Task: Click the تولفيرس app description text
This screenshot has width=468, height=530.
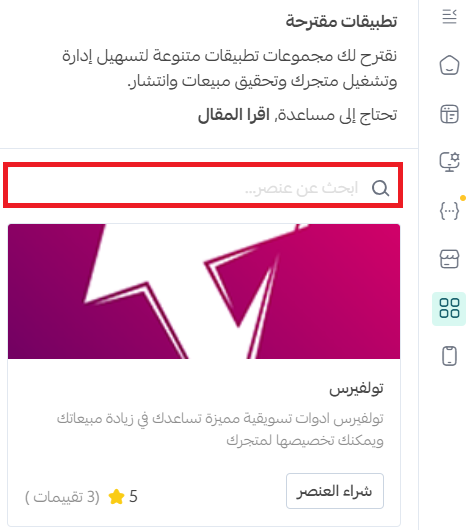Action: click(x=220, y=429)
